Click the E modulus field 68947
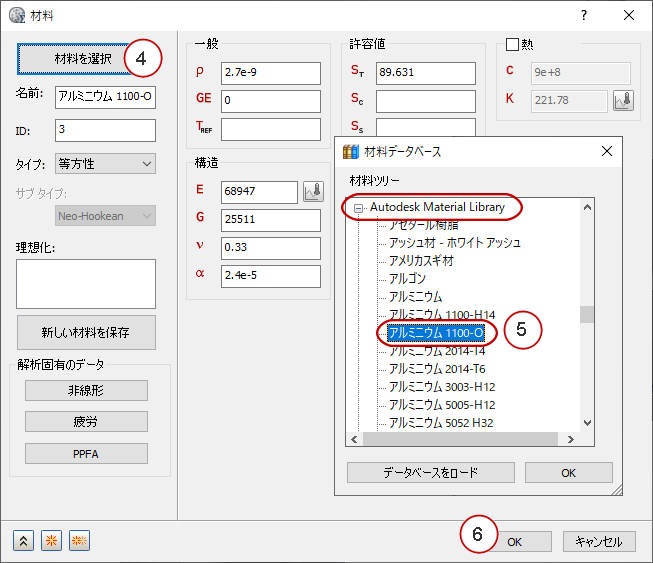 click(259, 192)
